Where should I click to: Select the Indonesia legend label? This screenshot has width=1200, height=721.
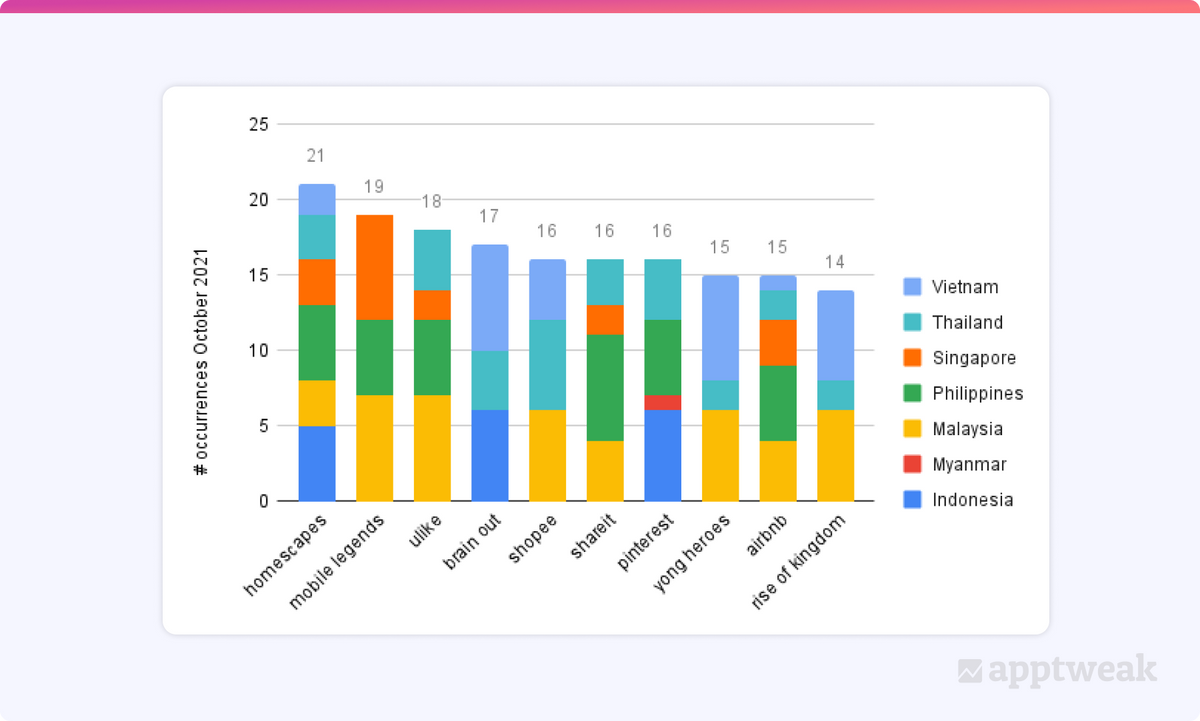(973, 500)
